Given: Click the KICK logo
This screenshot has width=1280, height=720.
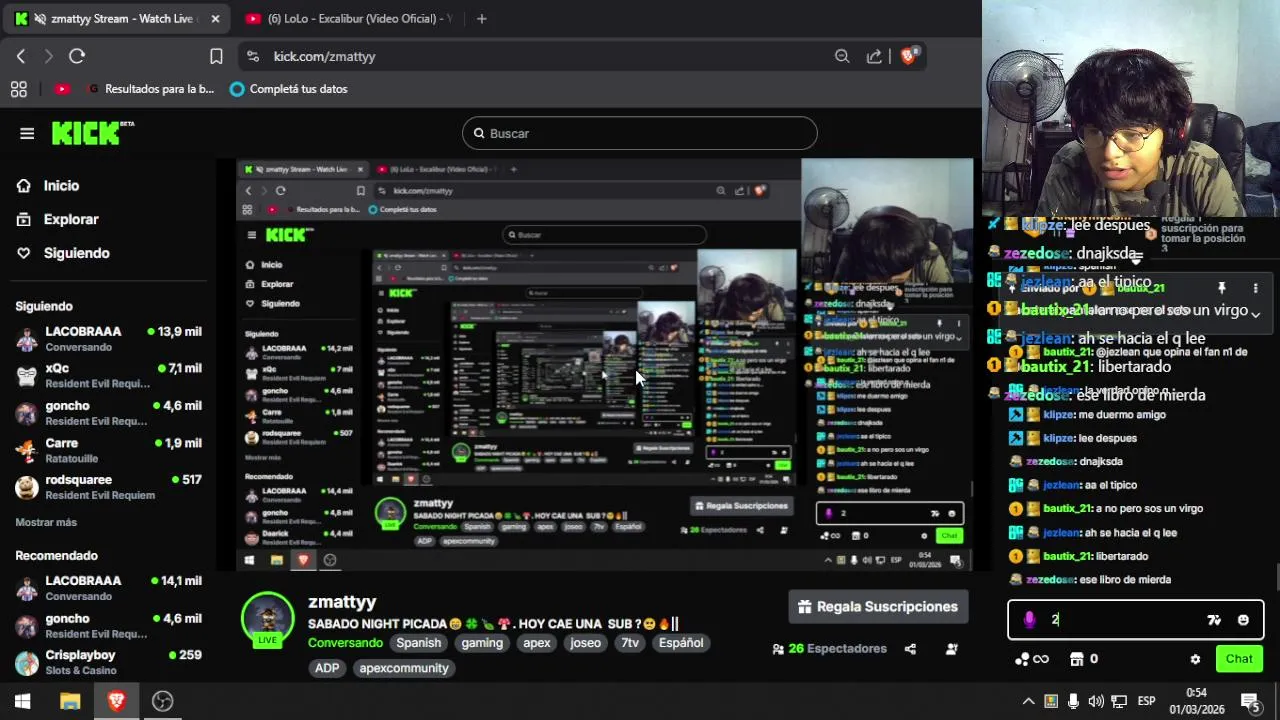Looking at the screenshot, I should point(92,133).
